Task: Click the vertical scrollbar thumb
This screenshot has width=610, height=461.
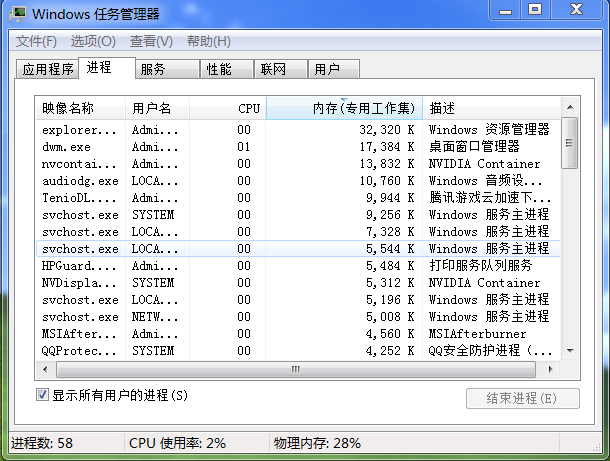Action: [x=570, y=143]
